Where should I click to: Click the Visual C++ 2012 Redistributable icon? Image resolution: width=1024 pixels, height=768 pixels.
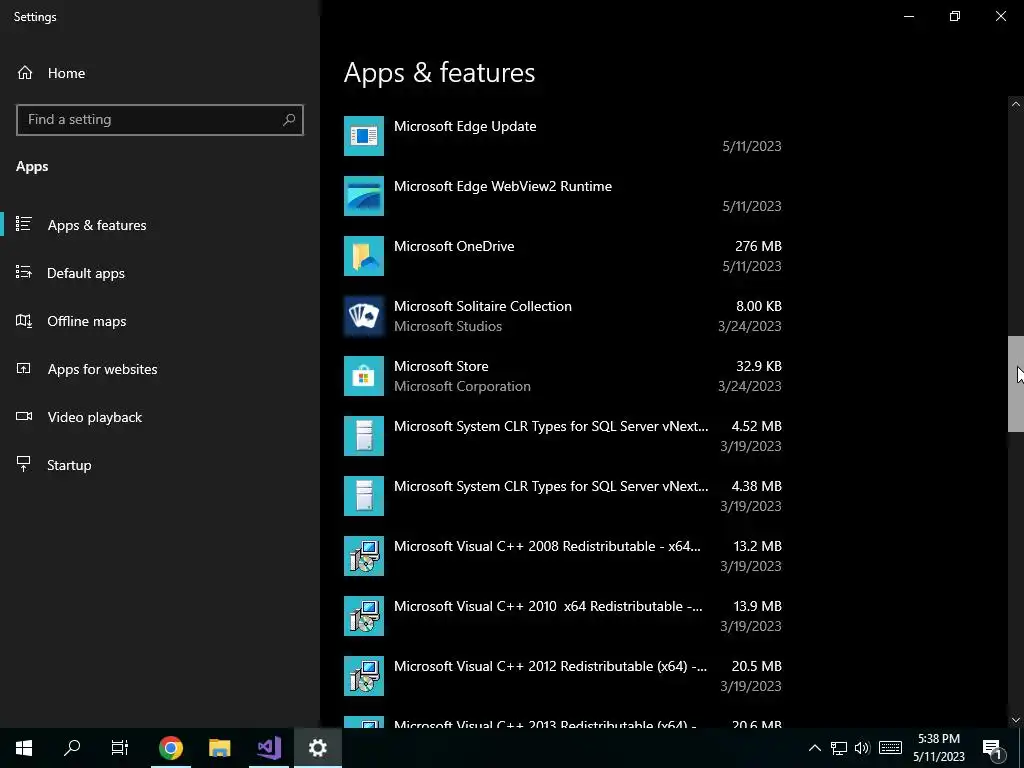point(364,677)
